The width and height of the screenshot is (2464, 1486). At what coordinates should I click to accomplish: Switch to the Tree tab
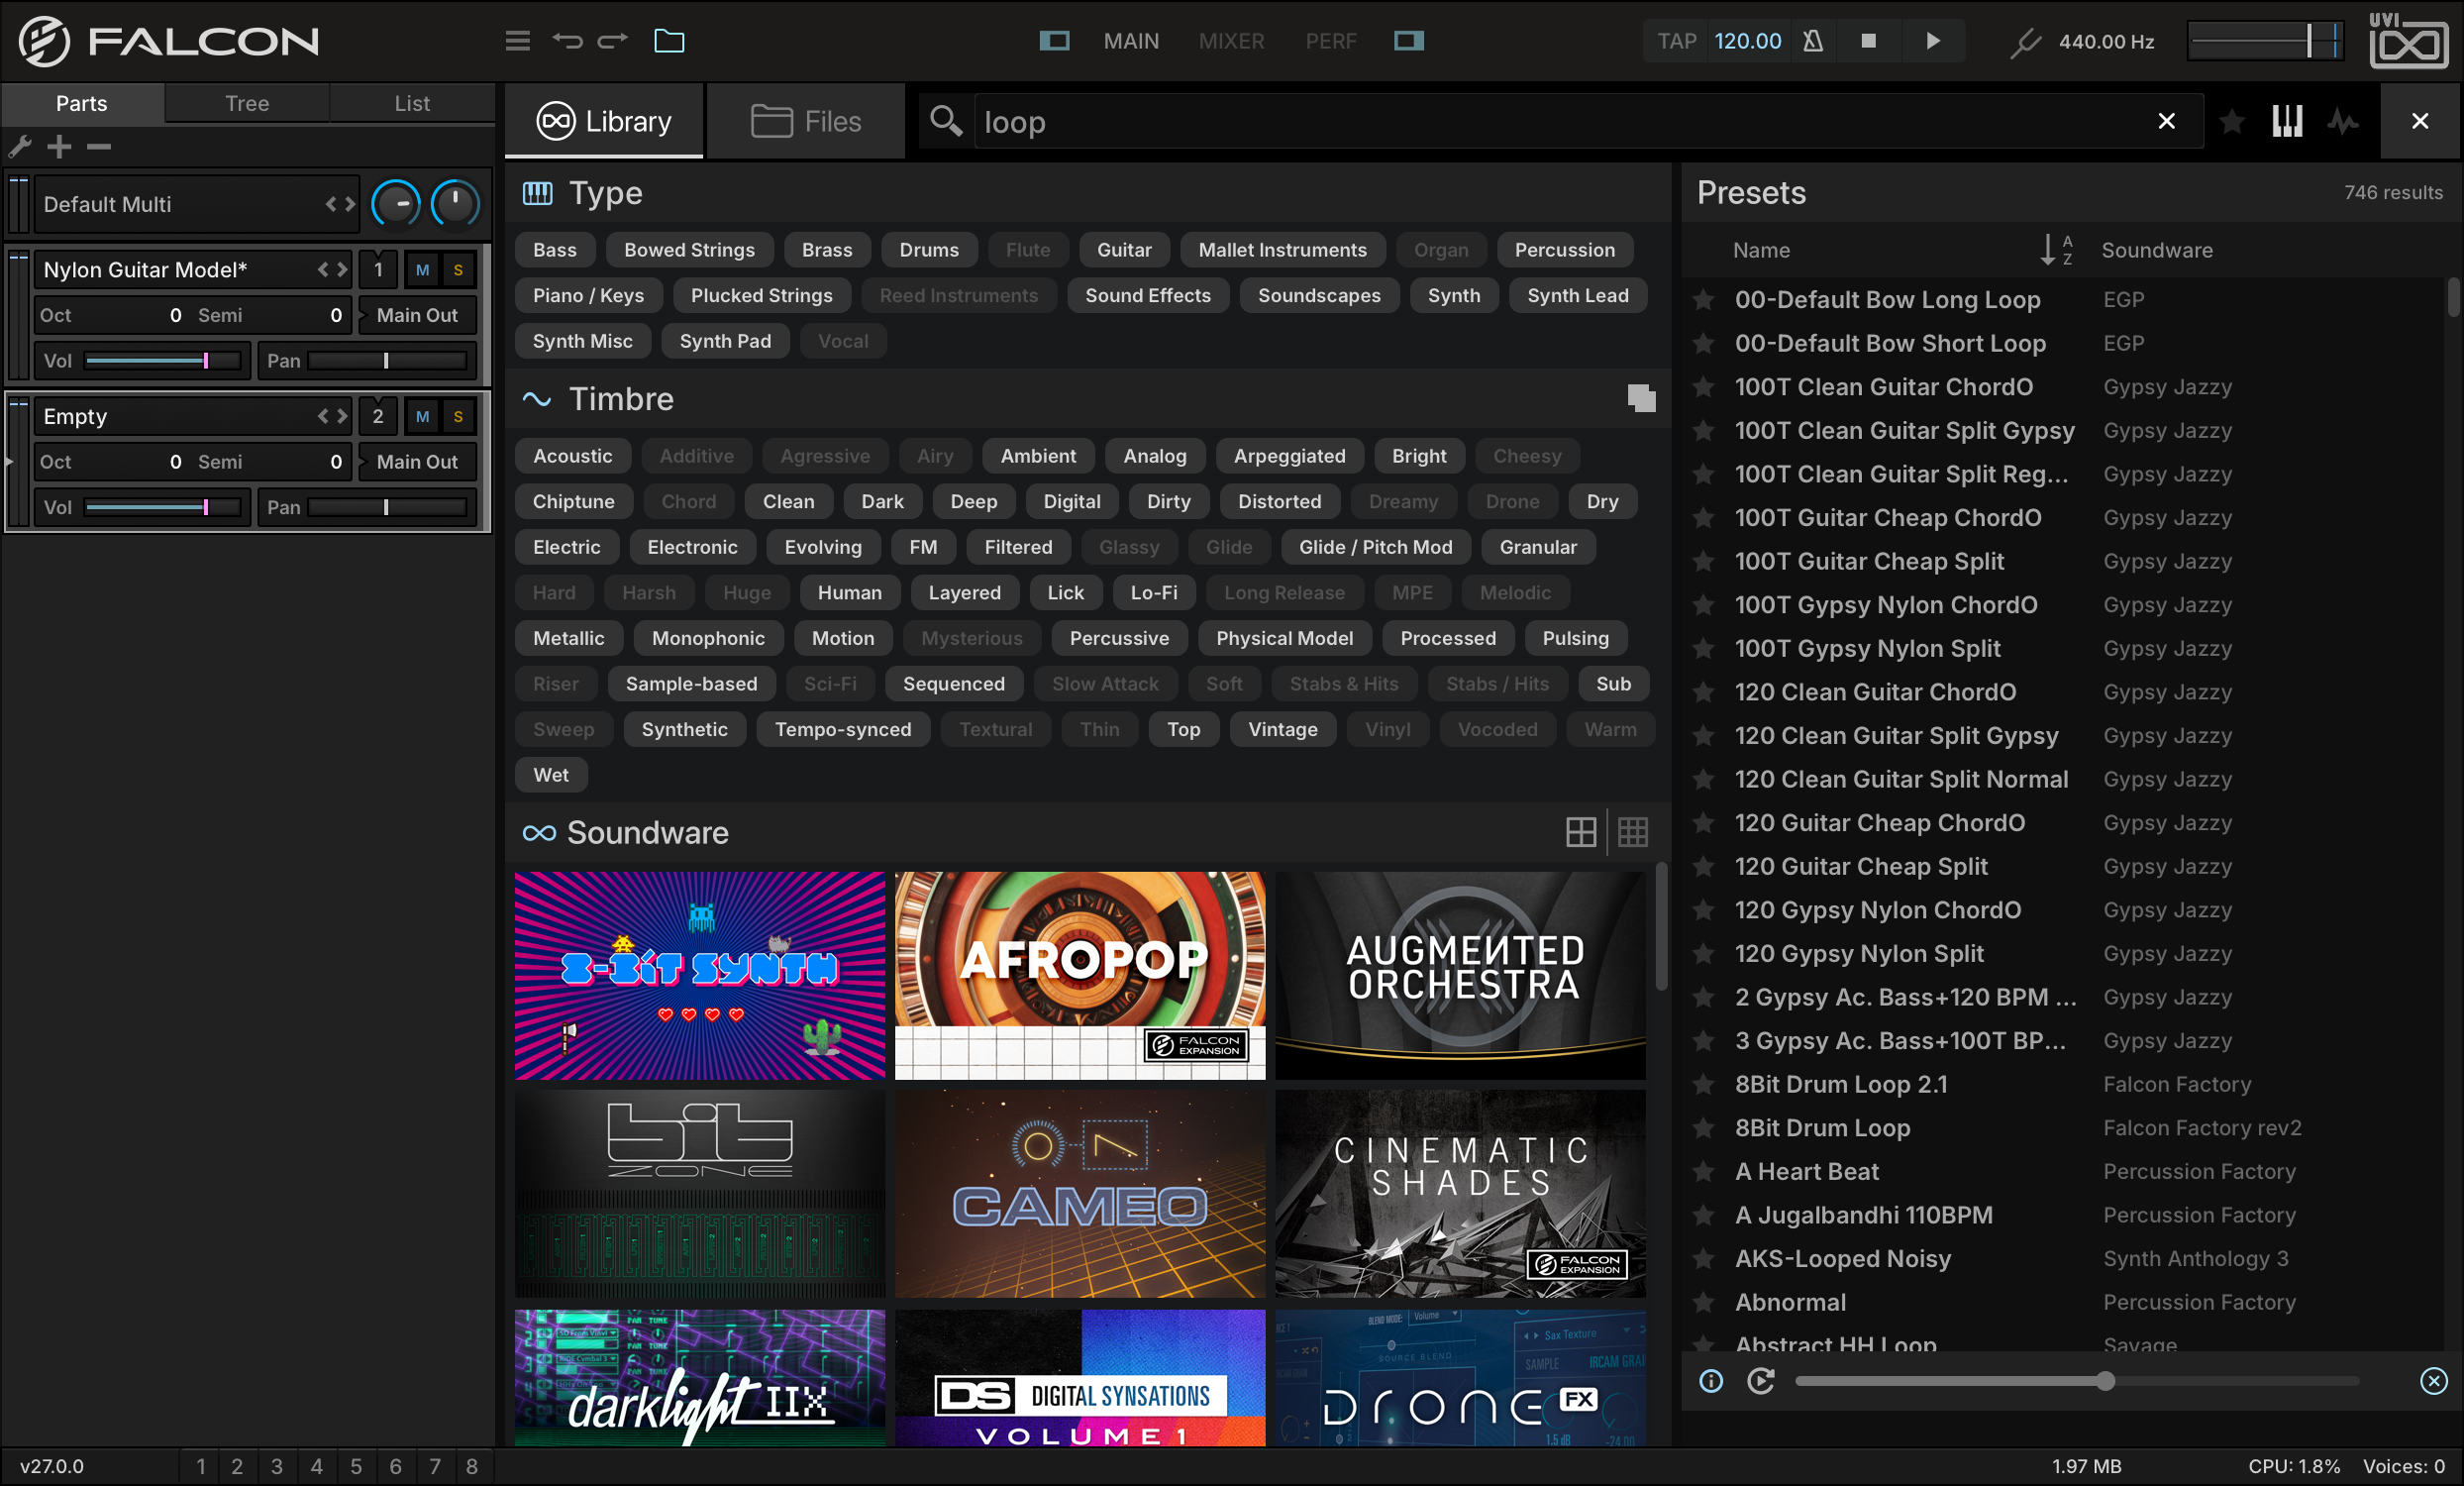247,103
